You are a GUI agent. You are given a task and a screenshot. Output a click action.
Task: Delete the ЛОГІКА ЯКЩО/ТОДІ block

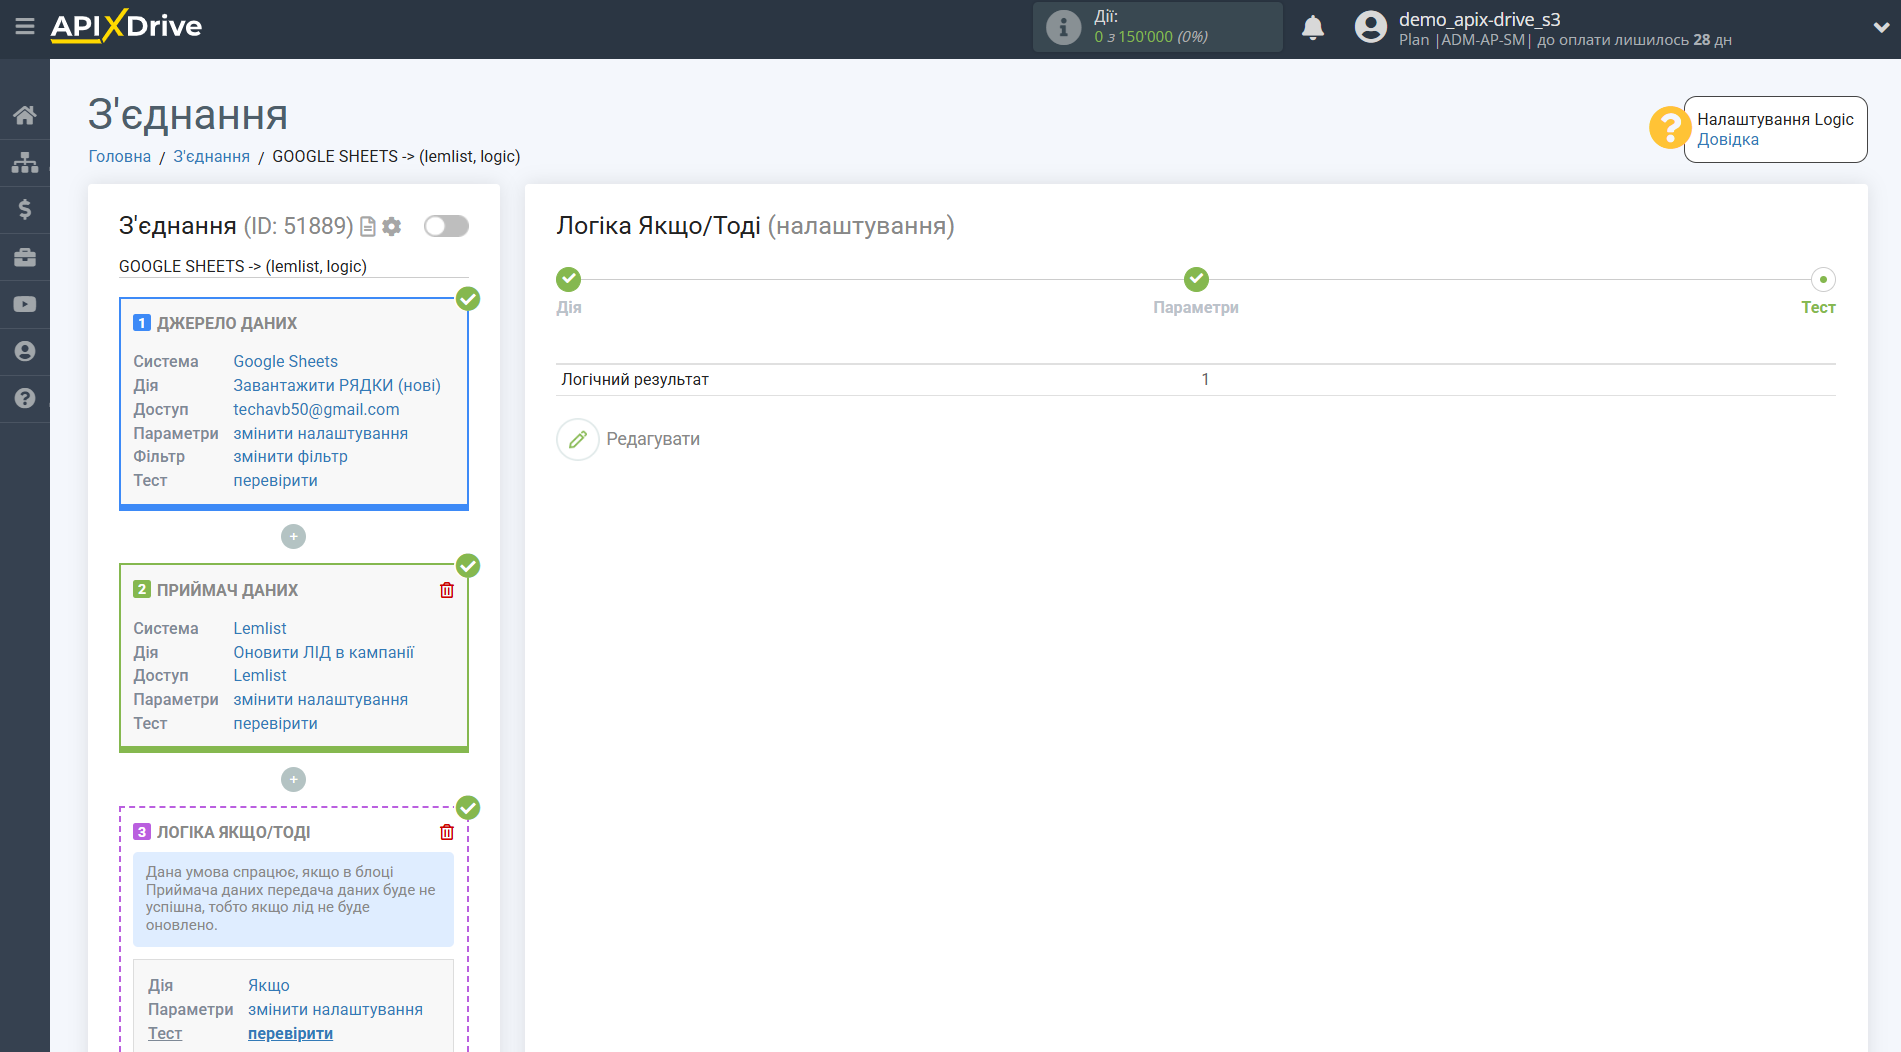tap(447, 832)
